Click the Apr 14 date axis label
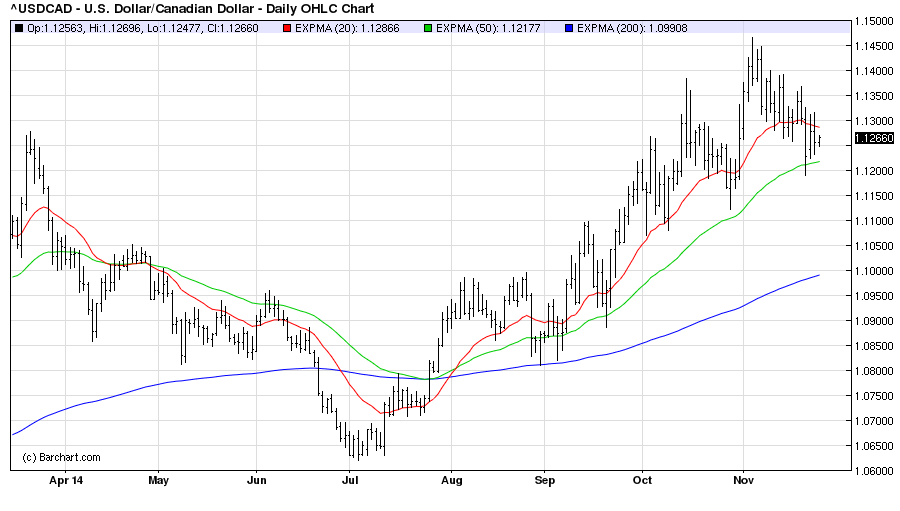The image size is (900, 511). click(x=64, y=480)
